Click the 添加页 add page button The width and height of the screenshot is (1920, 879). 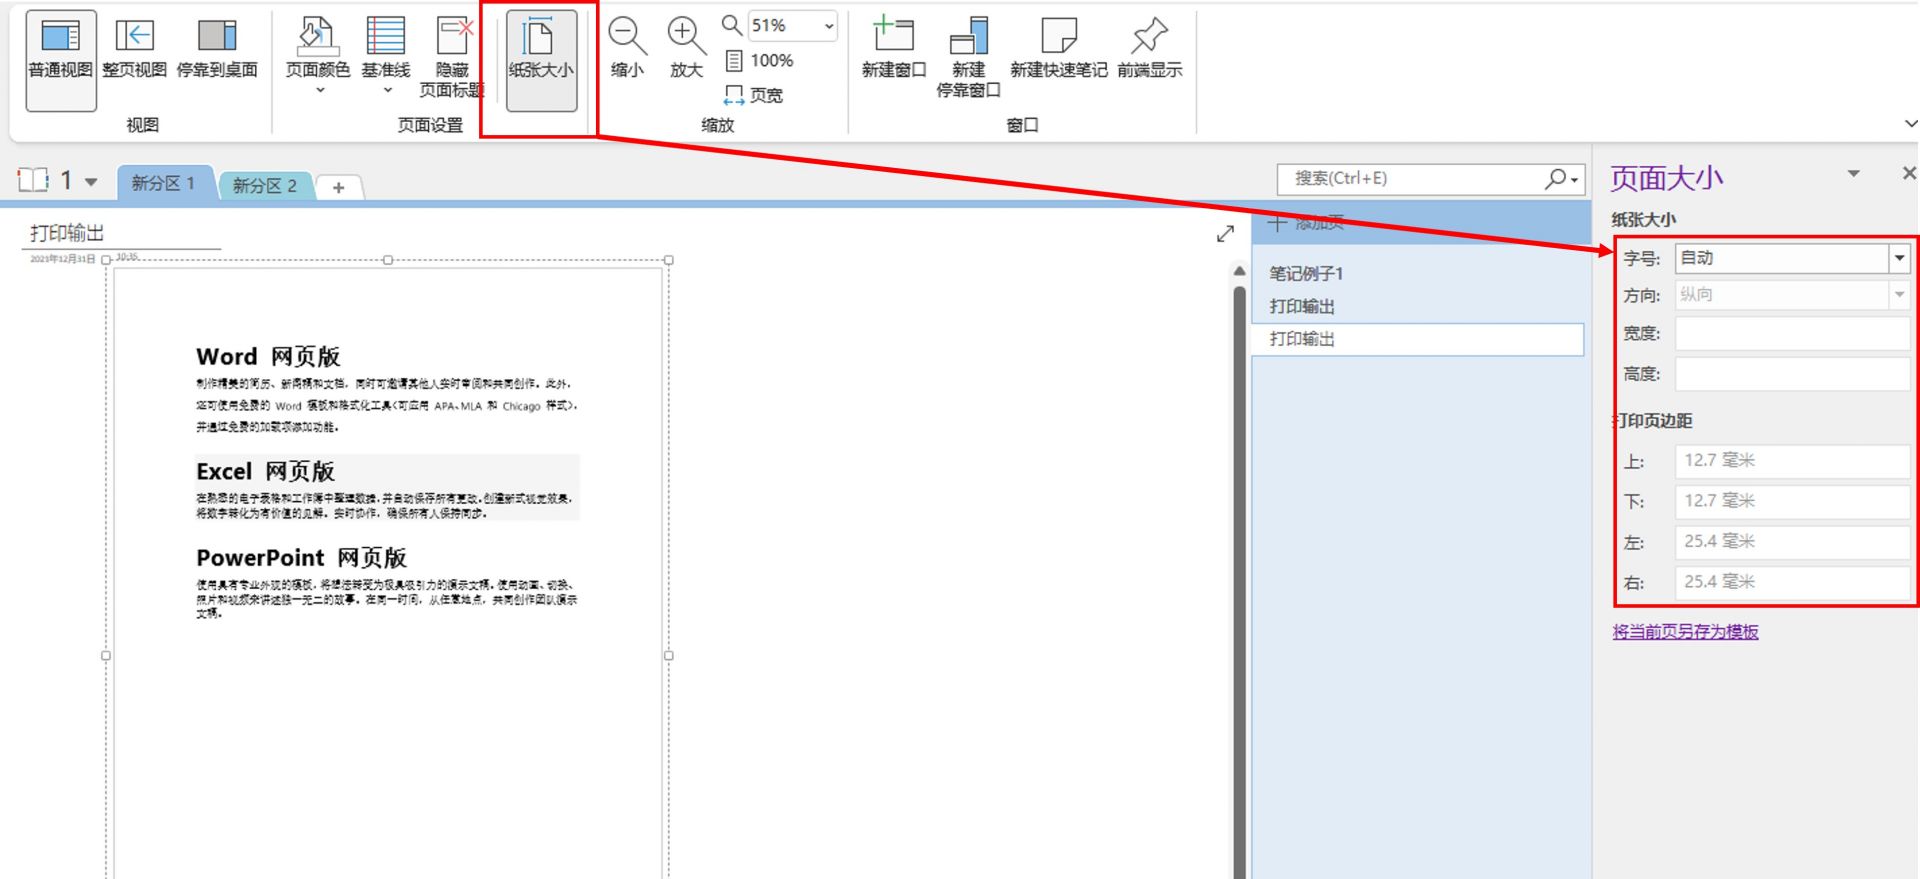click(1306, 223)
